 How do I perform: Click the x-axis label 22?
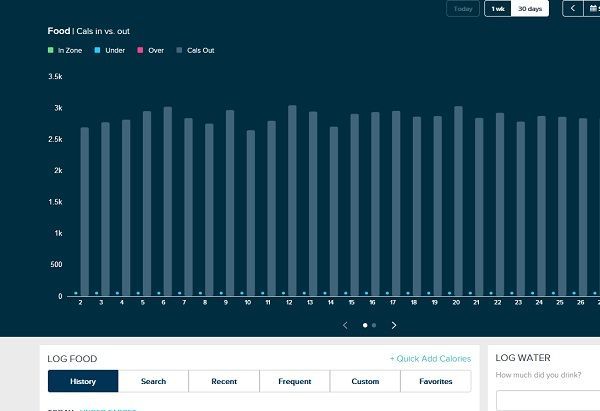click(x=497, y=302)
